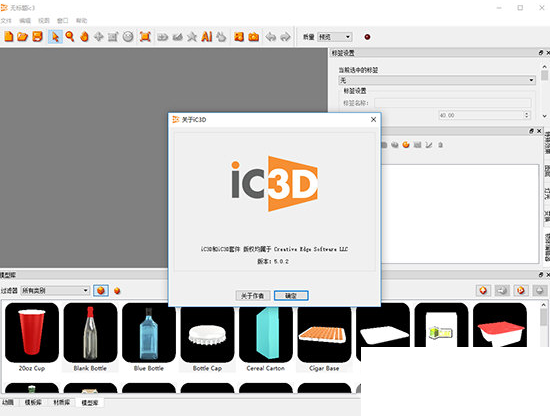Select the arrow pointer tool

[55, 36]
